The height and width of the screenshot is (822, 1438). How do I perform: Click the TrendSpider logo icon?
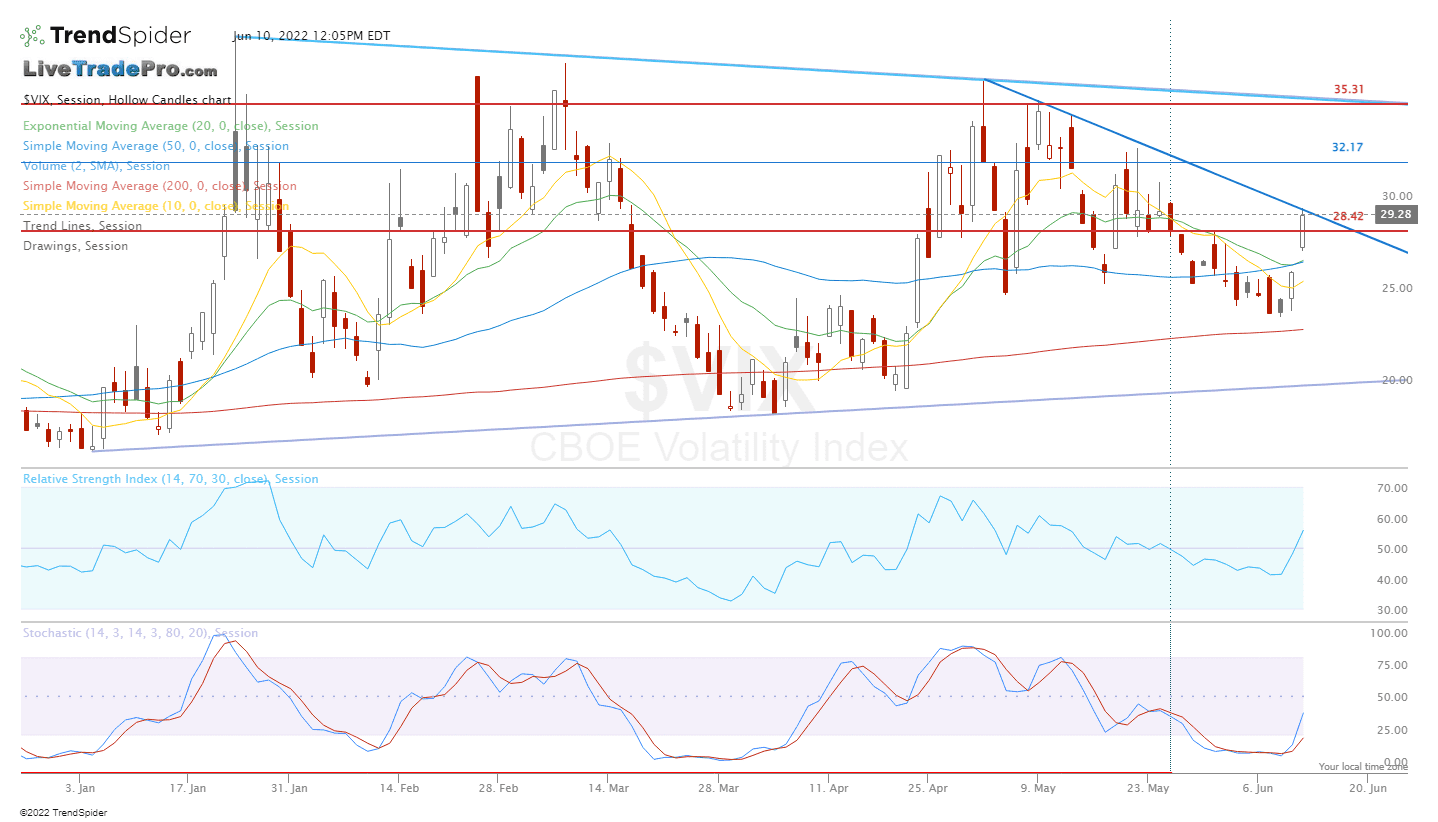[30, 33]
